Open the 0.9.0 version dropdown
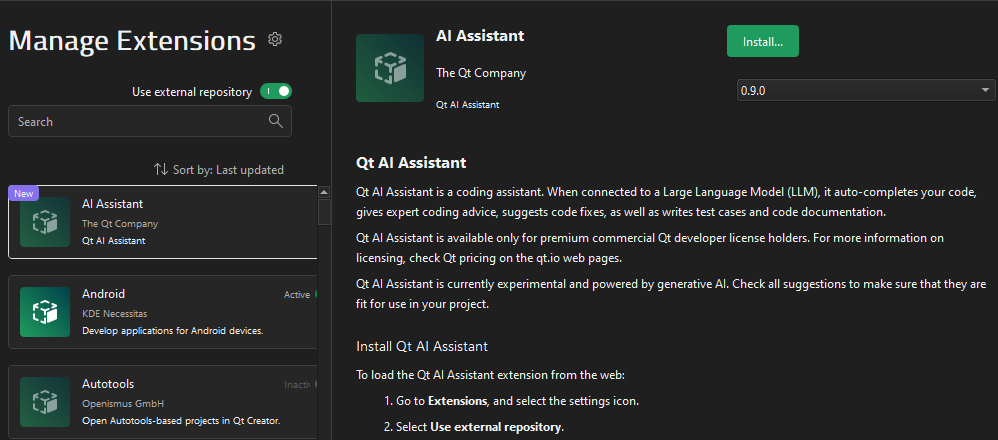 866,90
